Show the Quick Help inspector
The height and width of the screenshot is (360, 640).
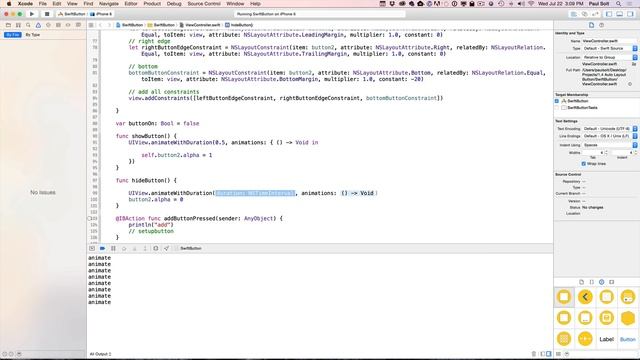click(x=602, y=25)
